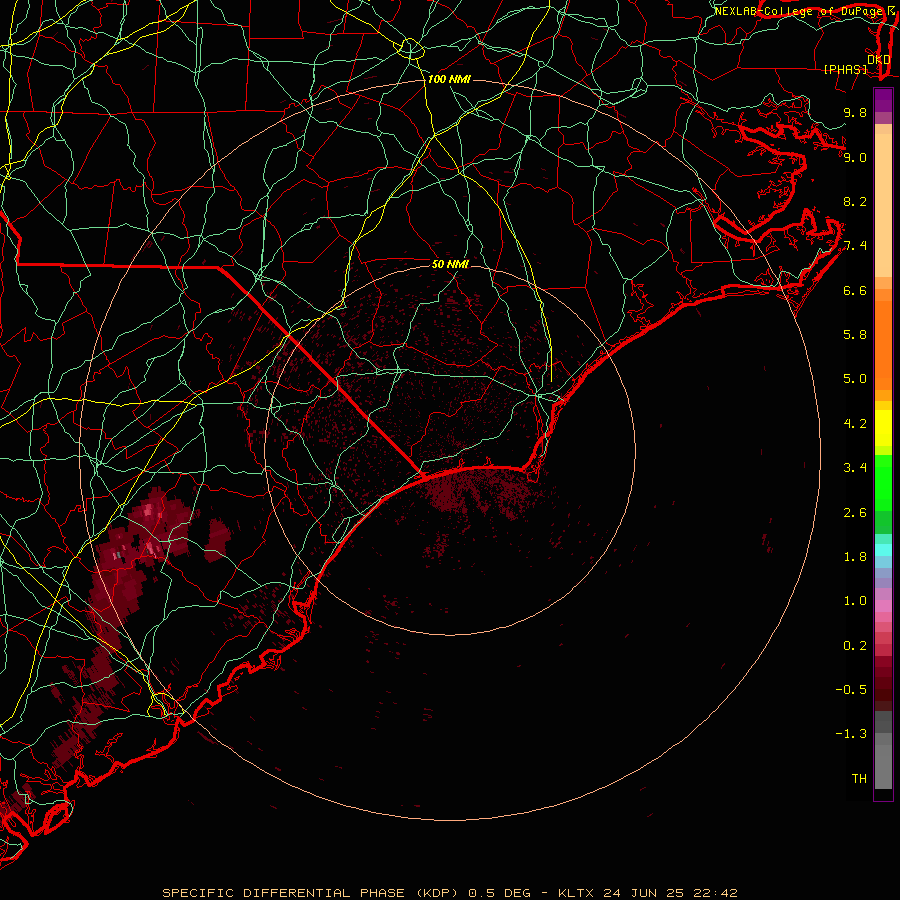The width and height of the screenshot is (900, 900).
Task: Click the "50 NMI" range ring label
Action: tap(450, 264)
